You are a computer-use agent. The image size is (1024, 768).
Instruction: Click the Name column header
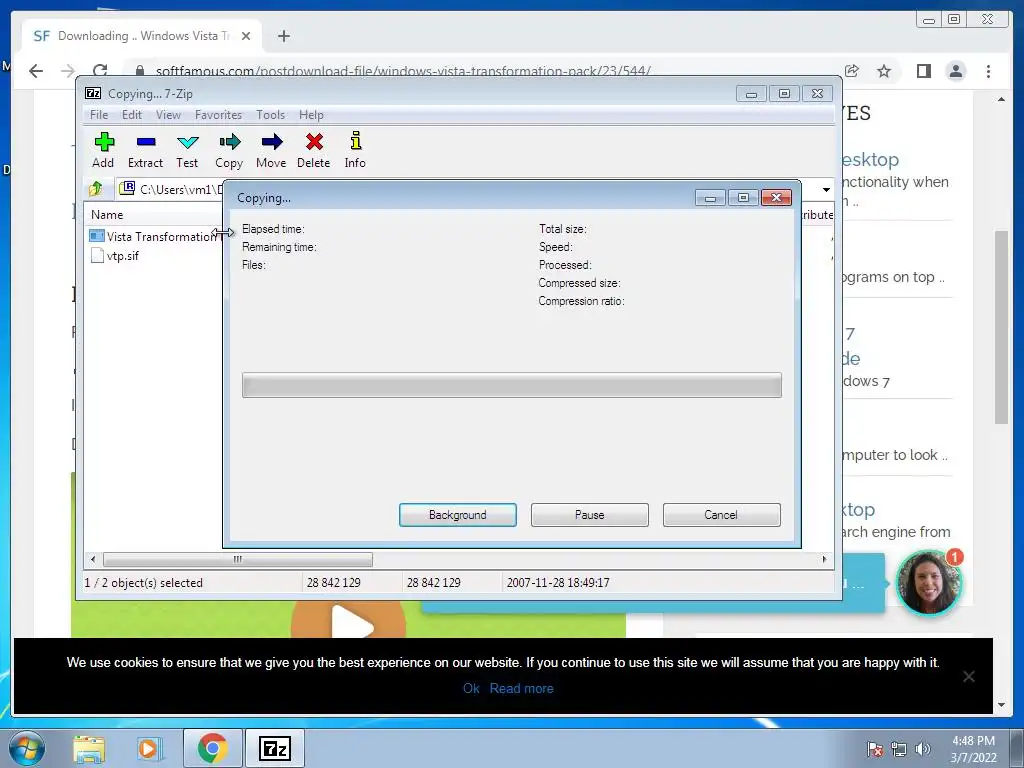[107, 215]
